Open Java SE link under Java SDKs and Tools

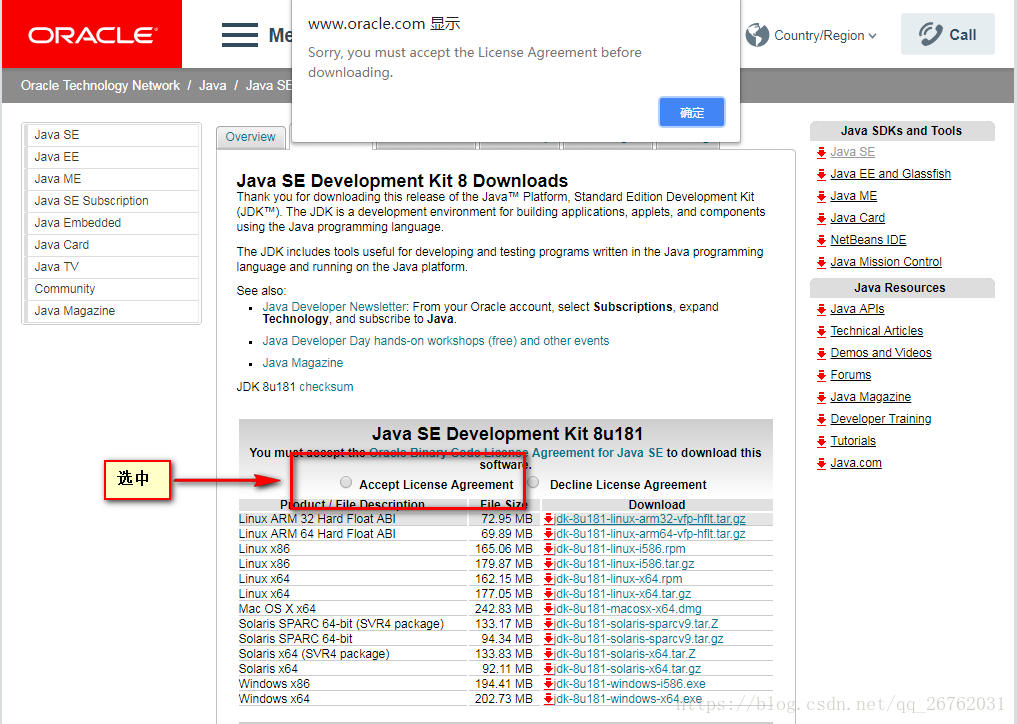click(x=852, y=152)
